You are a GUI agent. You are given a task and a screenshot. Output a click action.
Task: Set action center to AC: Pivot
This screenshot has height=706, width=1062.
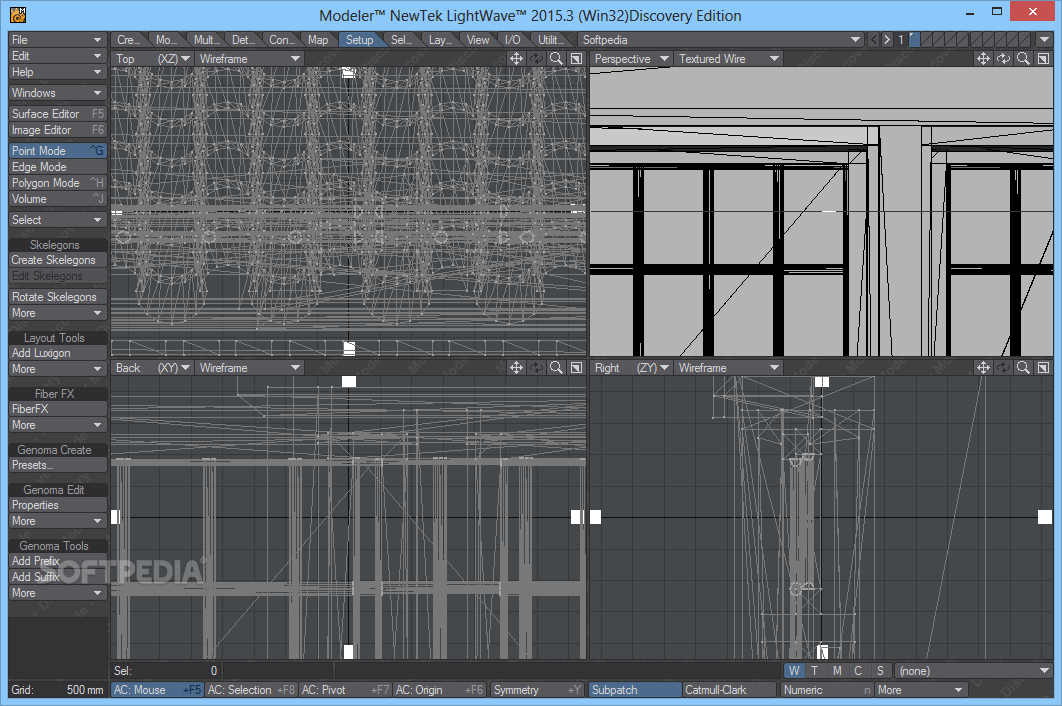point(345,690)
